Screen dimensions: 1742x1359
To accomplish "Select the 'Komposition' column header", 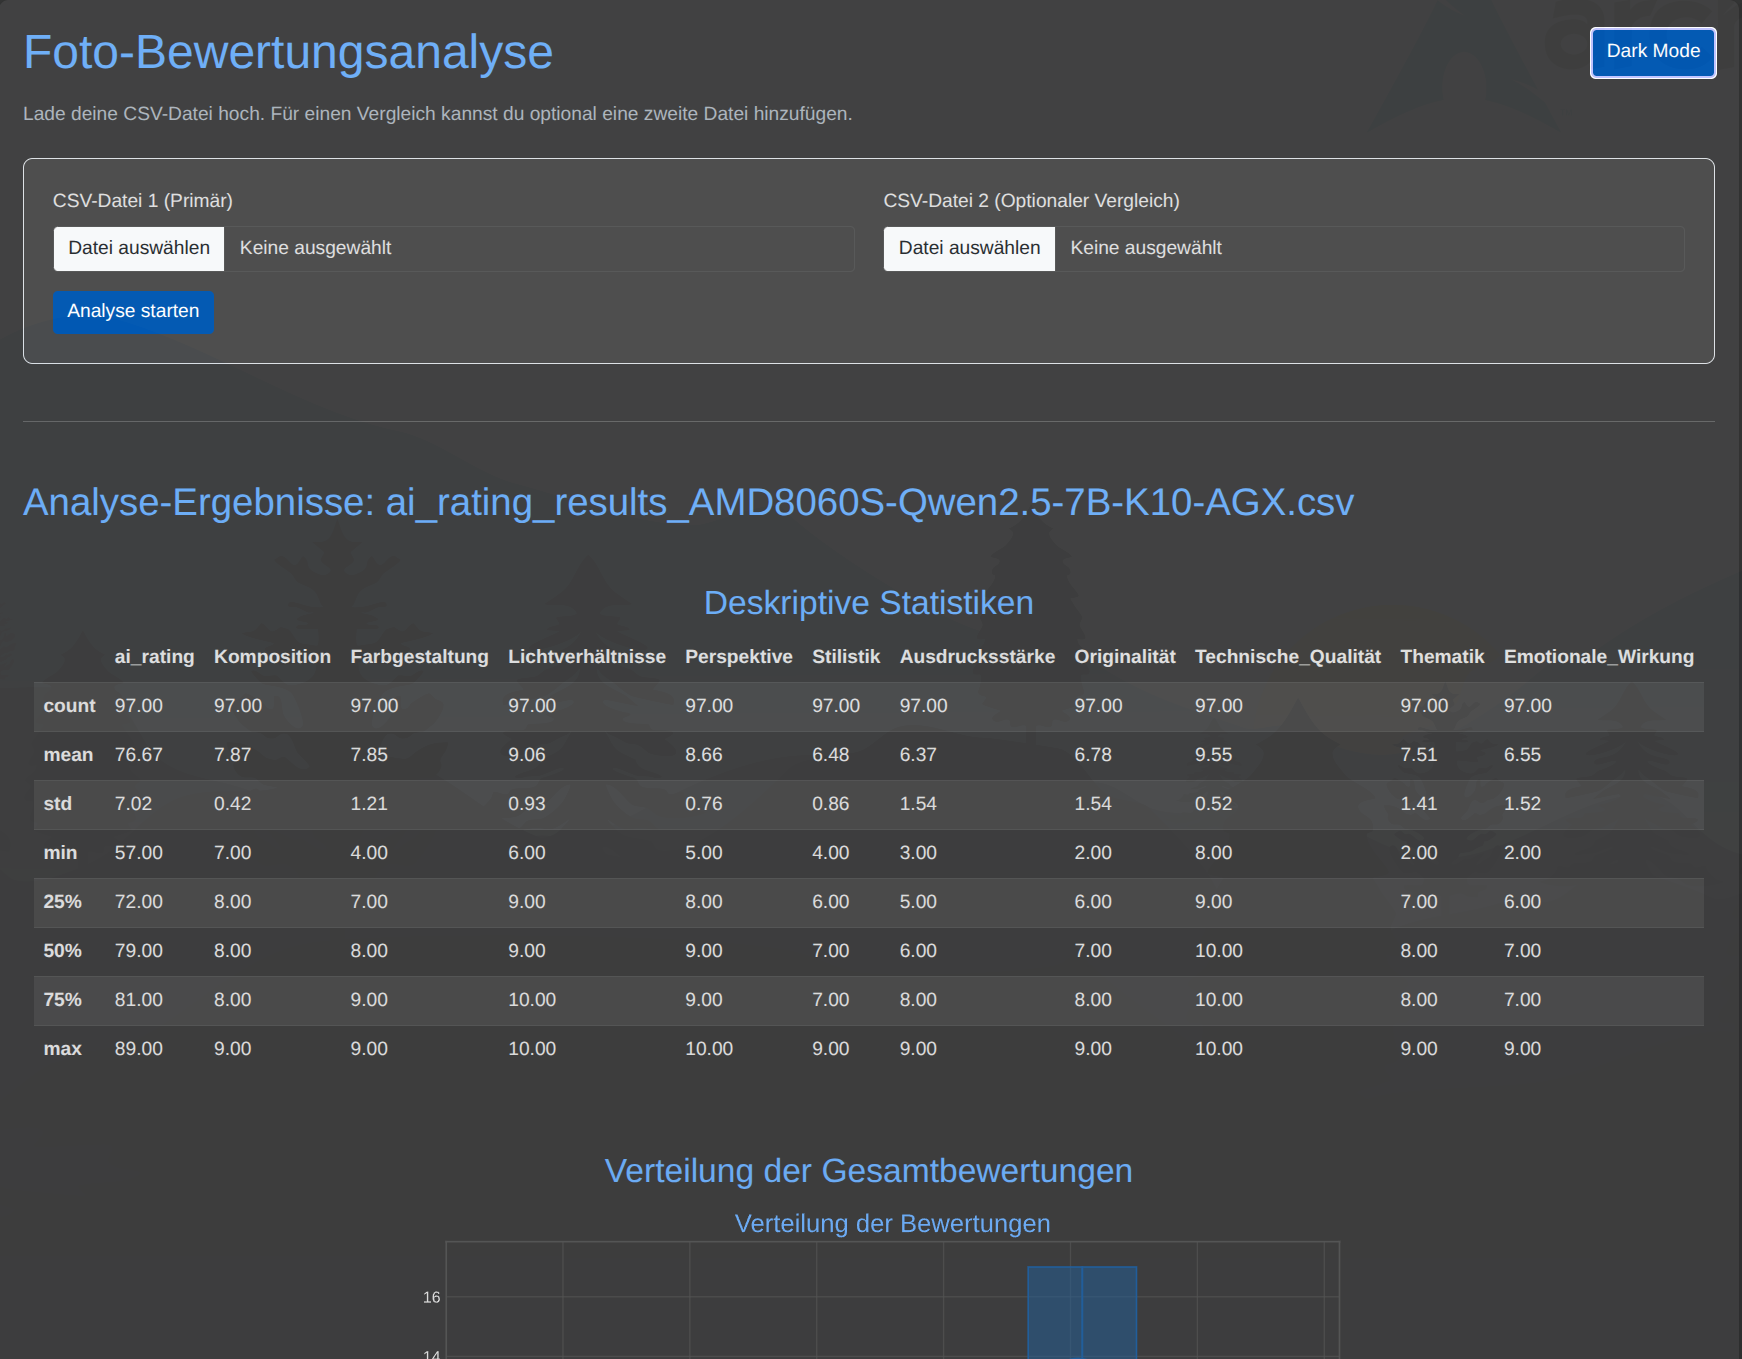I will coord(272,657).
